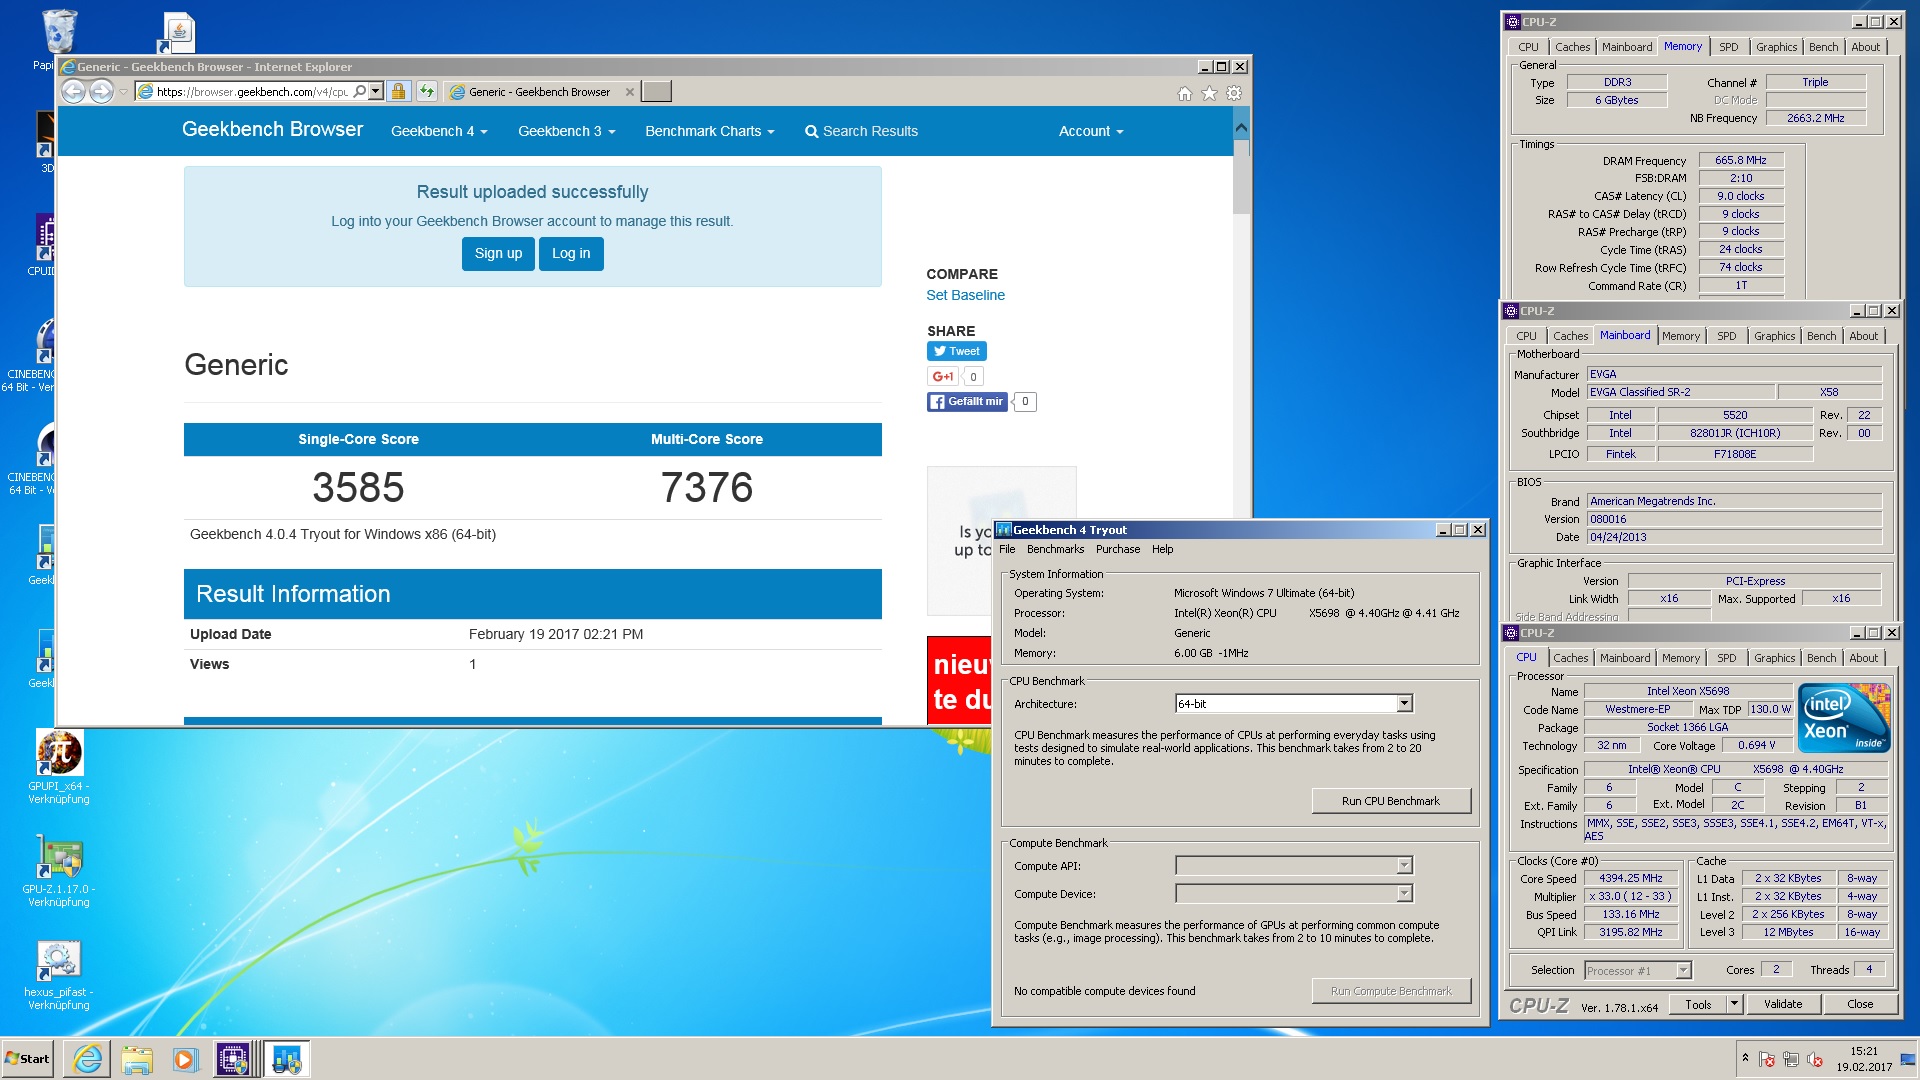Switch to Geekbench taskbar button

(287, 1059)
